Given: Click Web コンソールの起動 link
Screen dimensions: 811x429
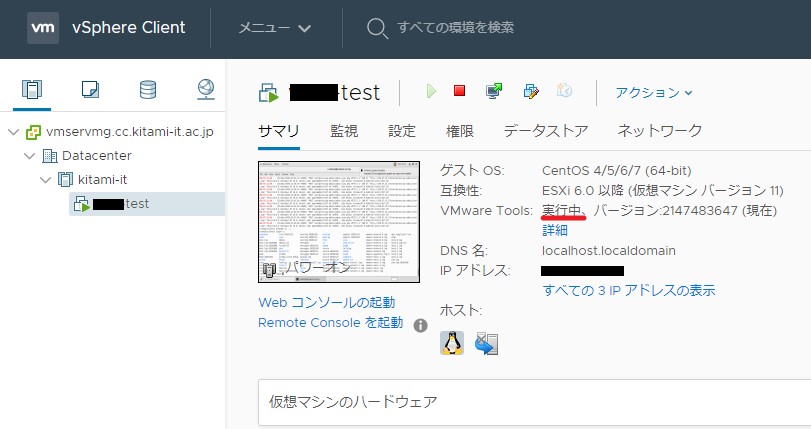Looking at the screenshot, I should (x=326, y=302).
